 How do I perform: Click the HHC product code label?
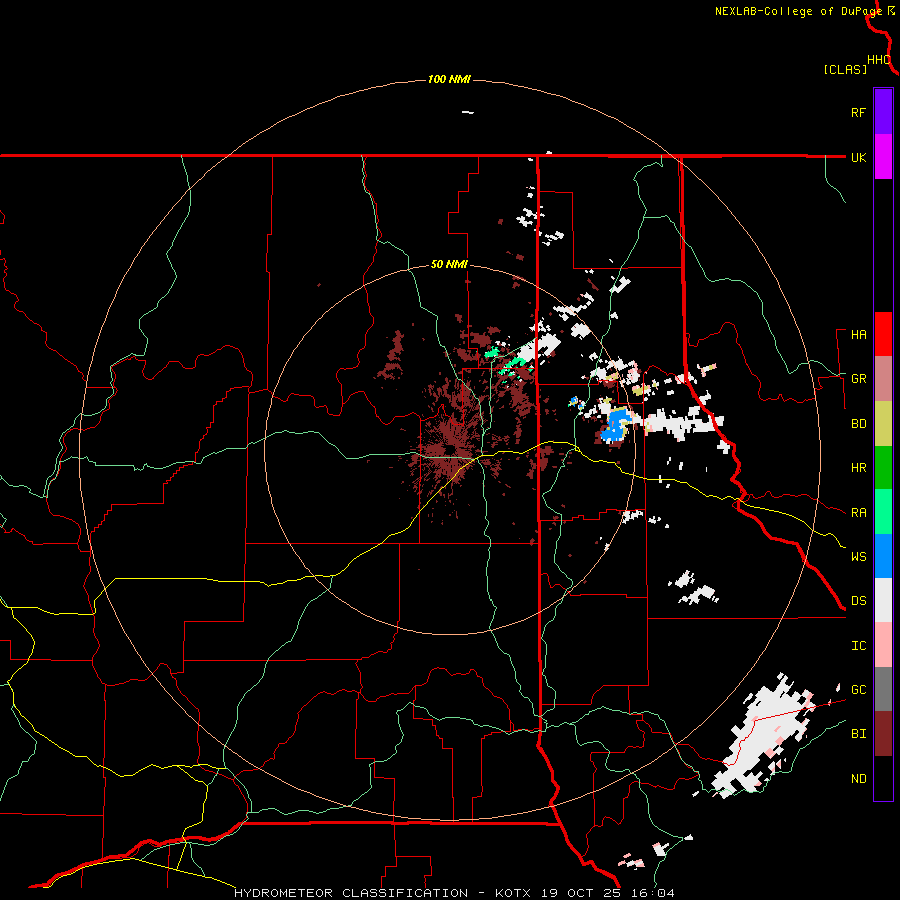(x=879, y=60)
